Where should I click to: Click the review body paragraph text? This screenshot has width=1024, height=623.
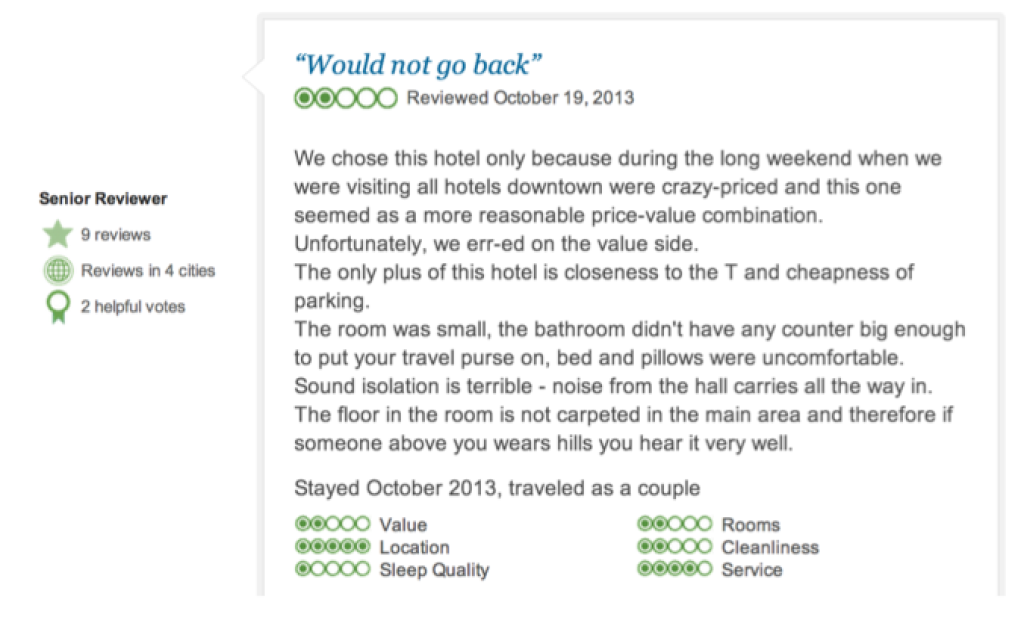630,300
